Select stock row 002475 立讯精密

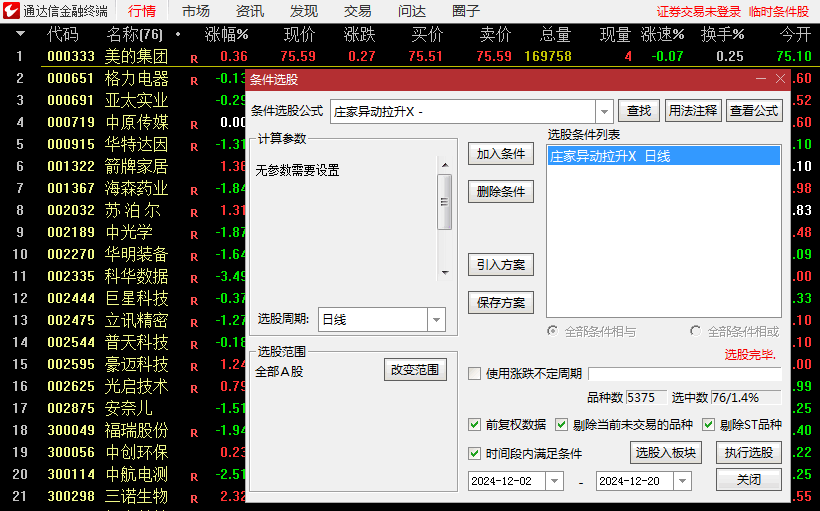coord(123,320)
